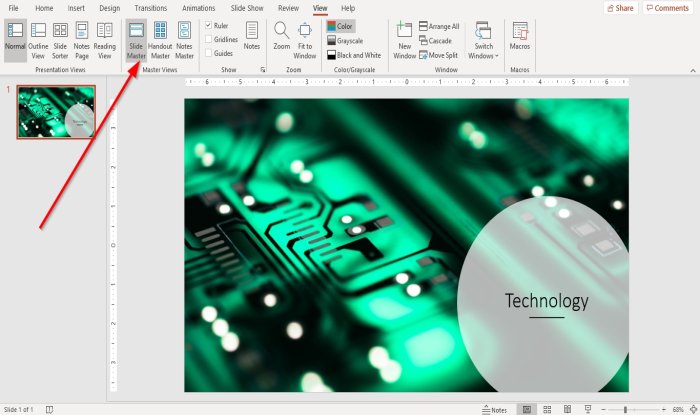Click Reading View icon in status bar
700x415 pixels.
(567, 409)
